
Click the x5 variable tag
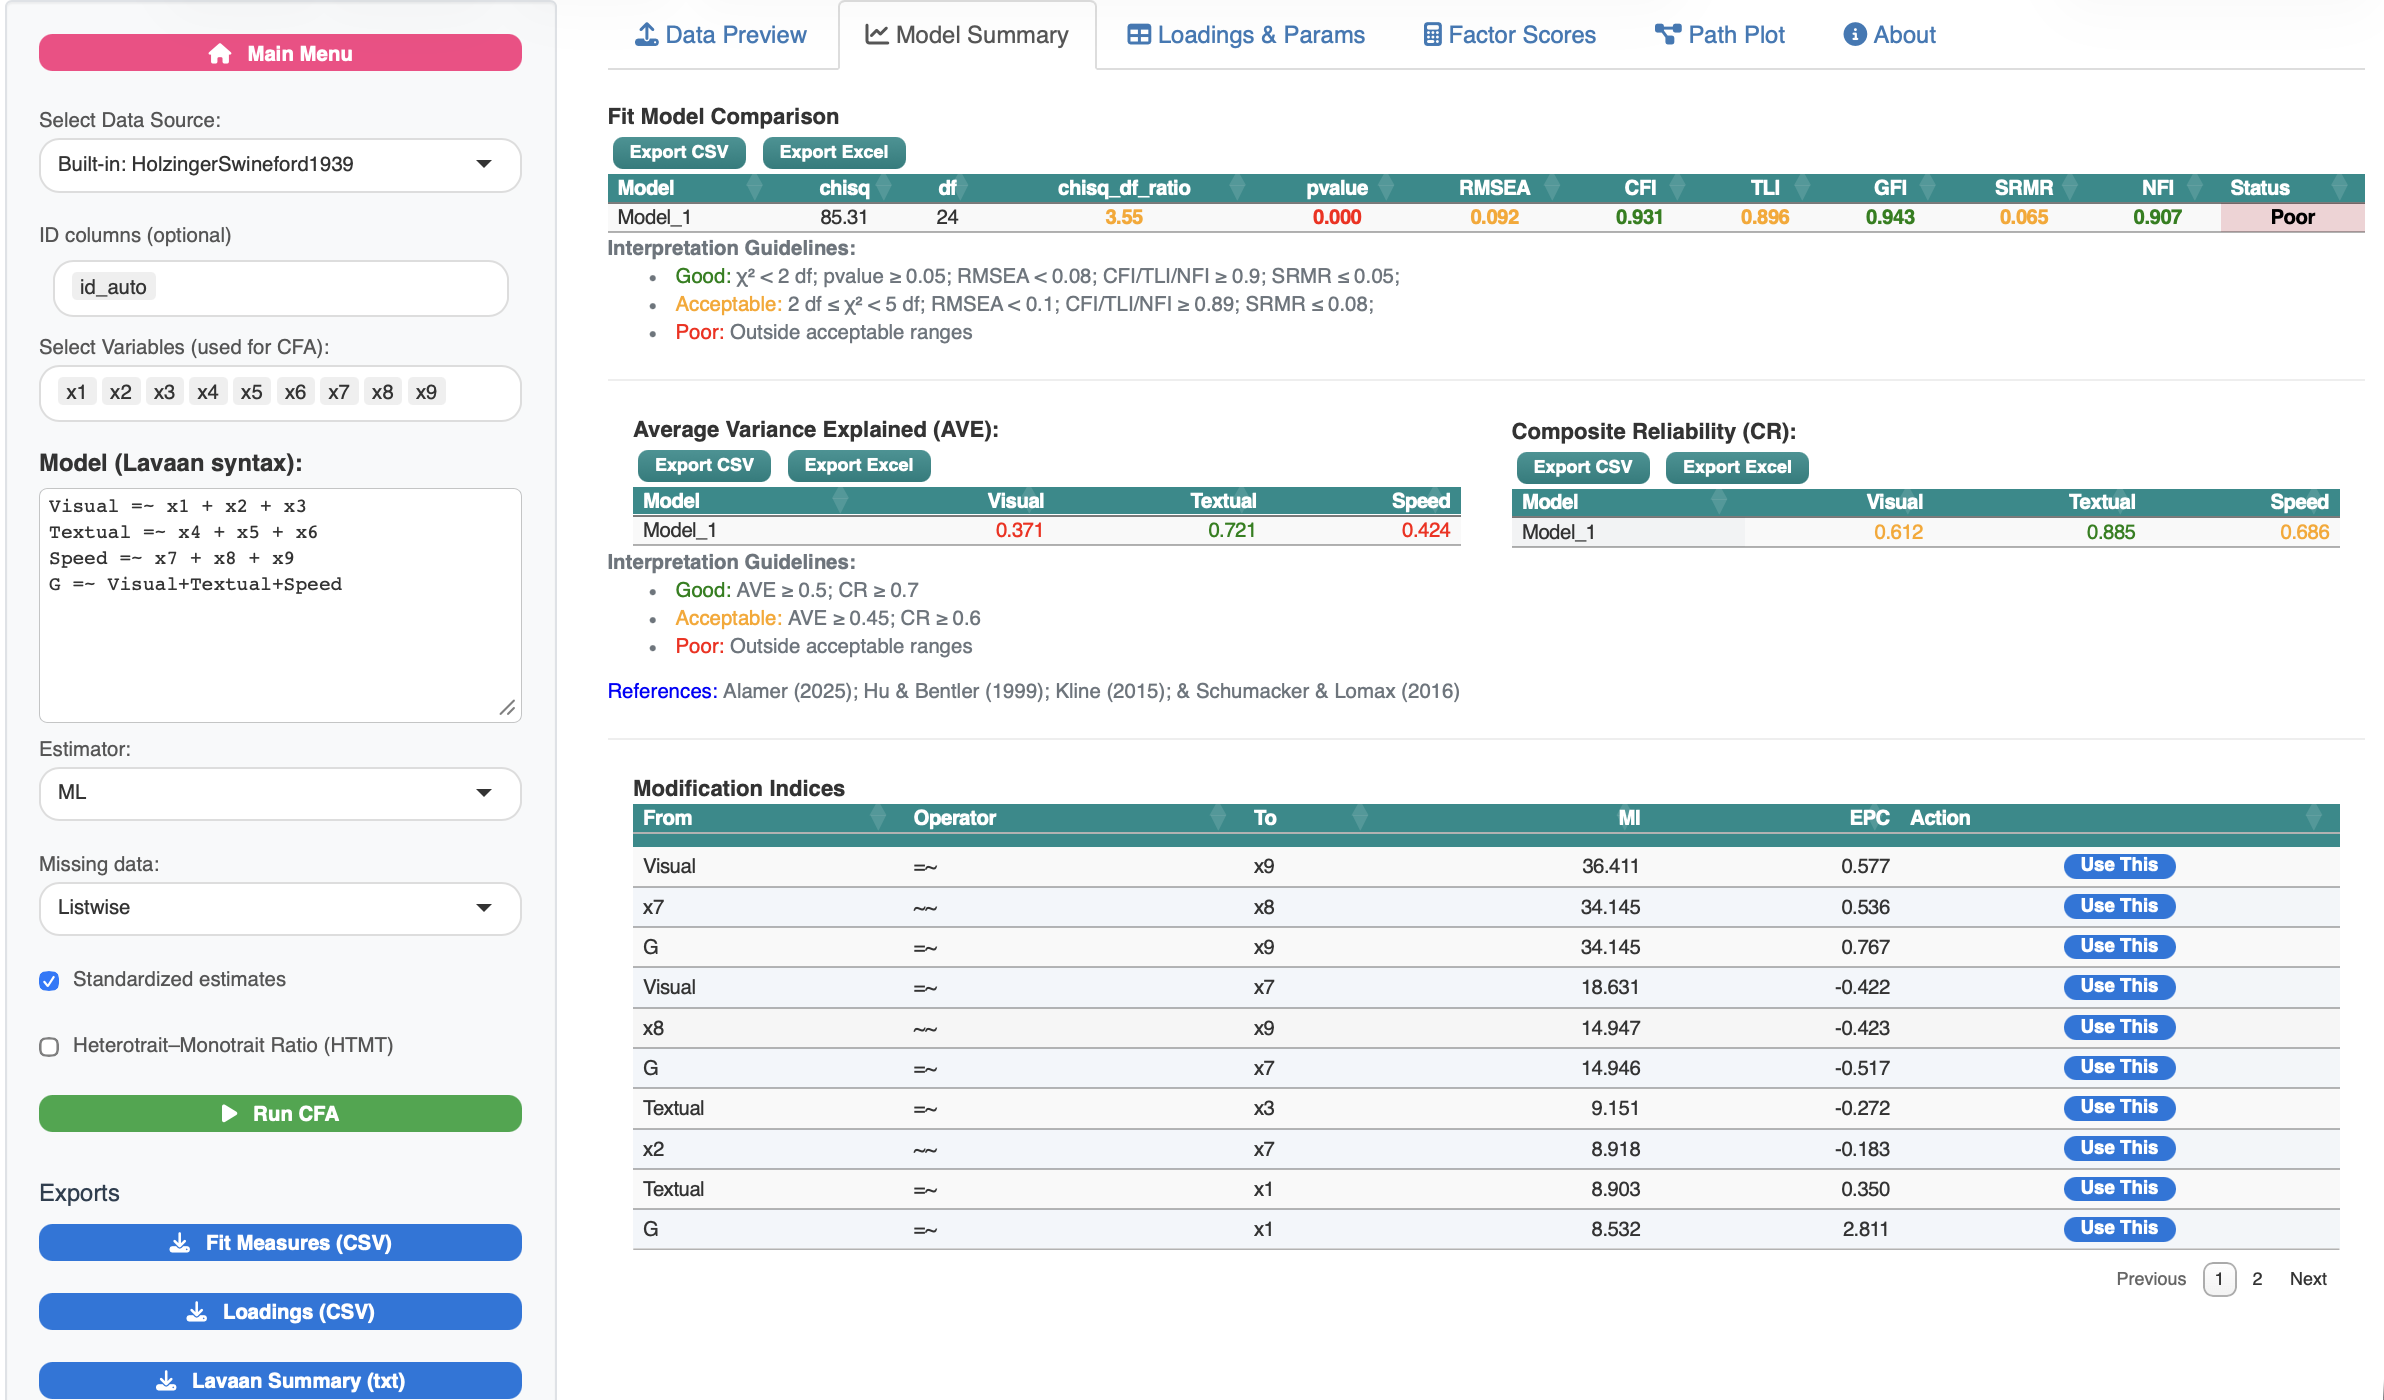click(251, 392)
